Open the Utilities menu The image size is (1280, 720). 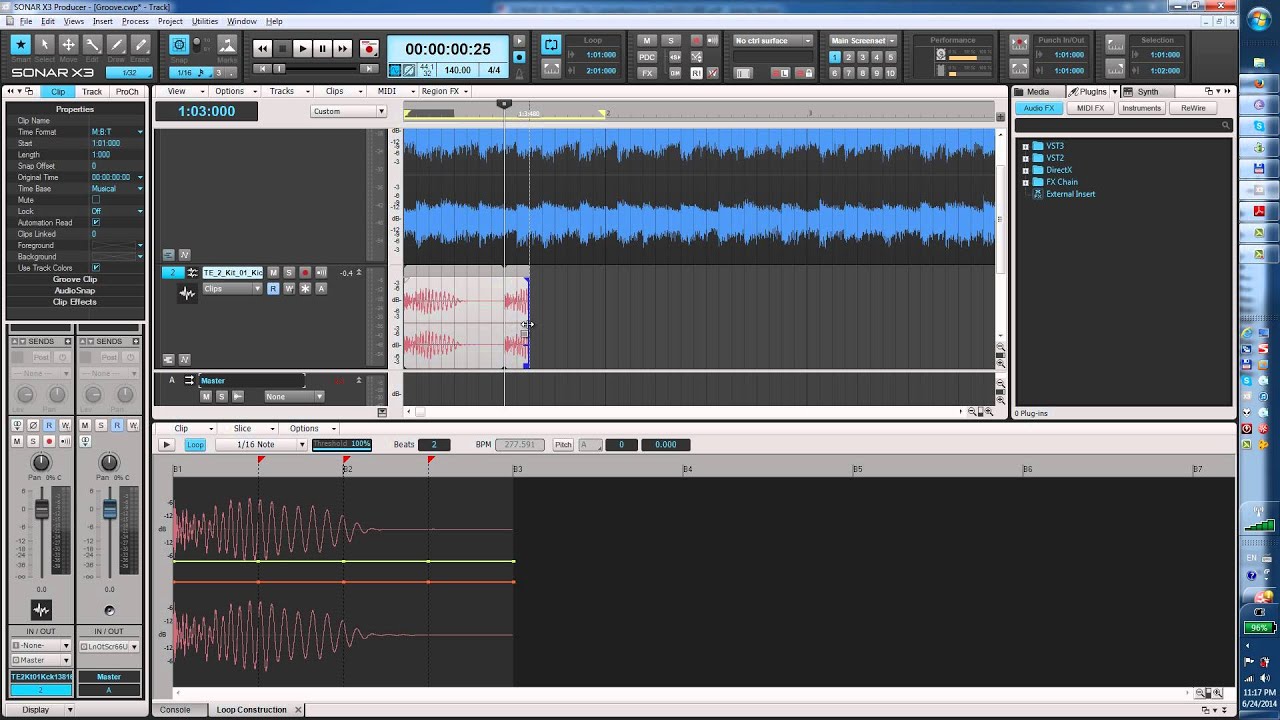tap(205, 21)
